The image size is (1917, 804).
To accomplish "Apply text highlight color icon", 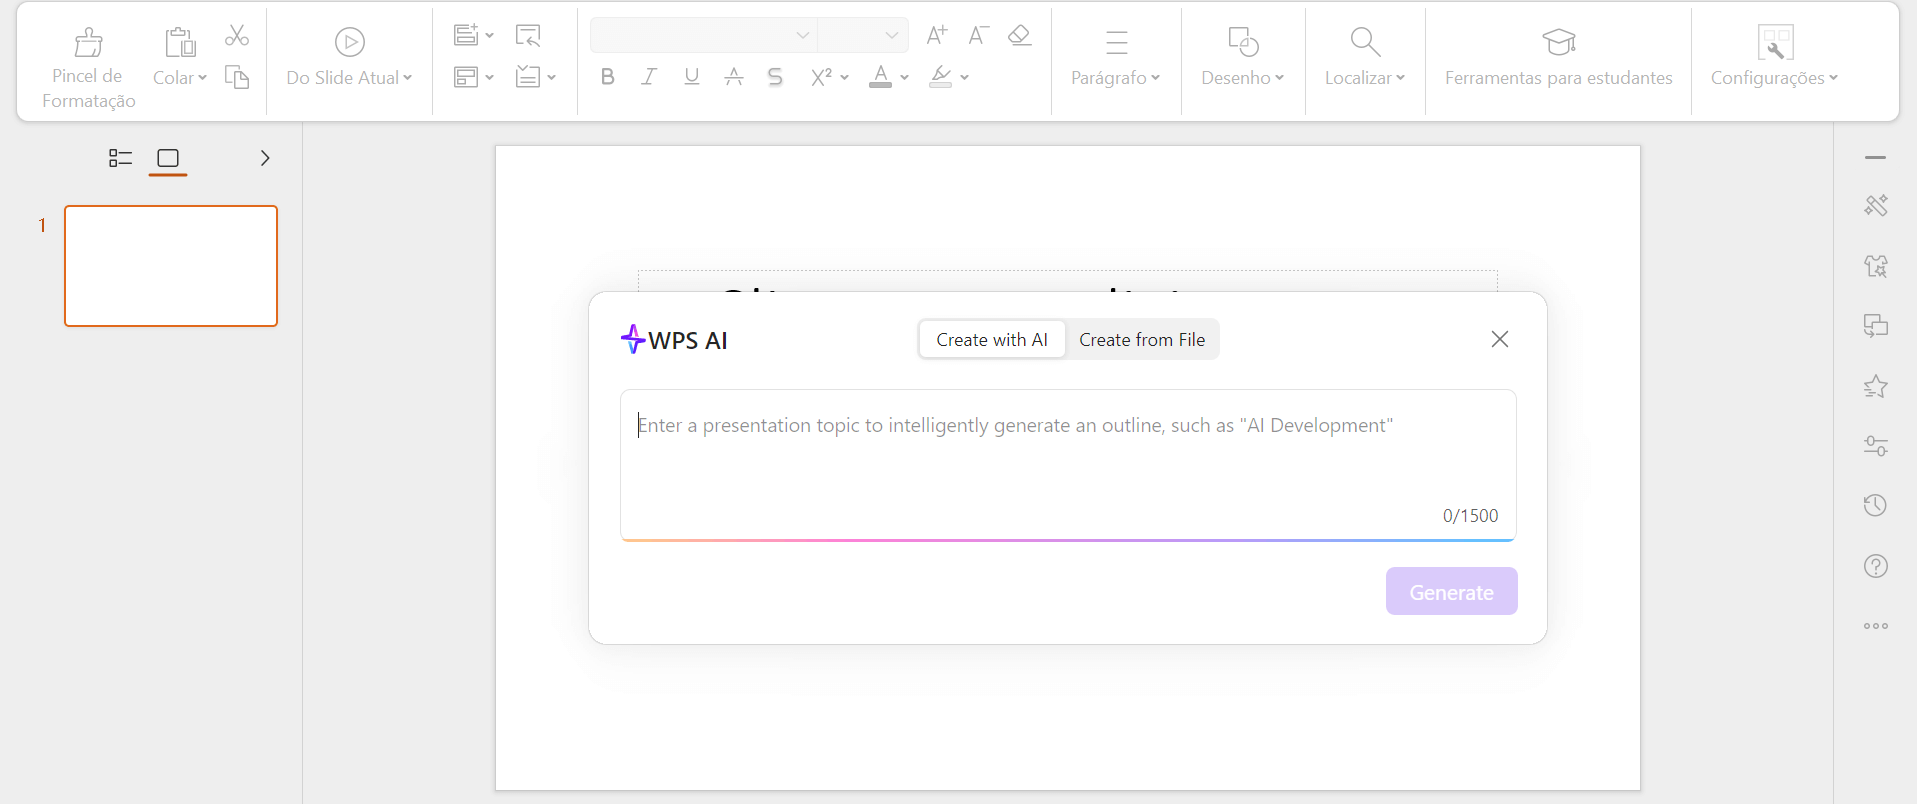I will tap(940, 76).
